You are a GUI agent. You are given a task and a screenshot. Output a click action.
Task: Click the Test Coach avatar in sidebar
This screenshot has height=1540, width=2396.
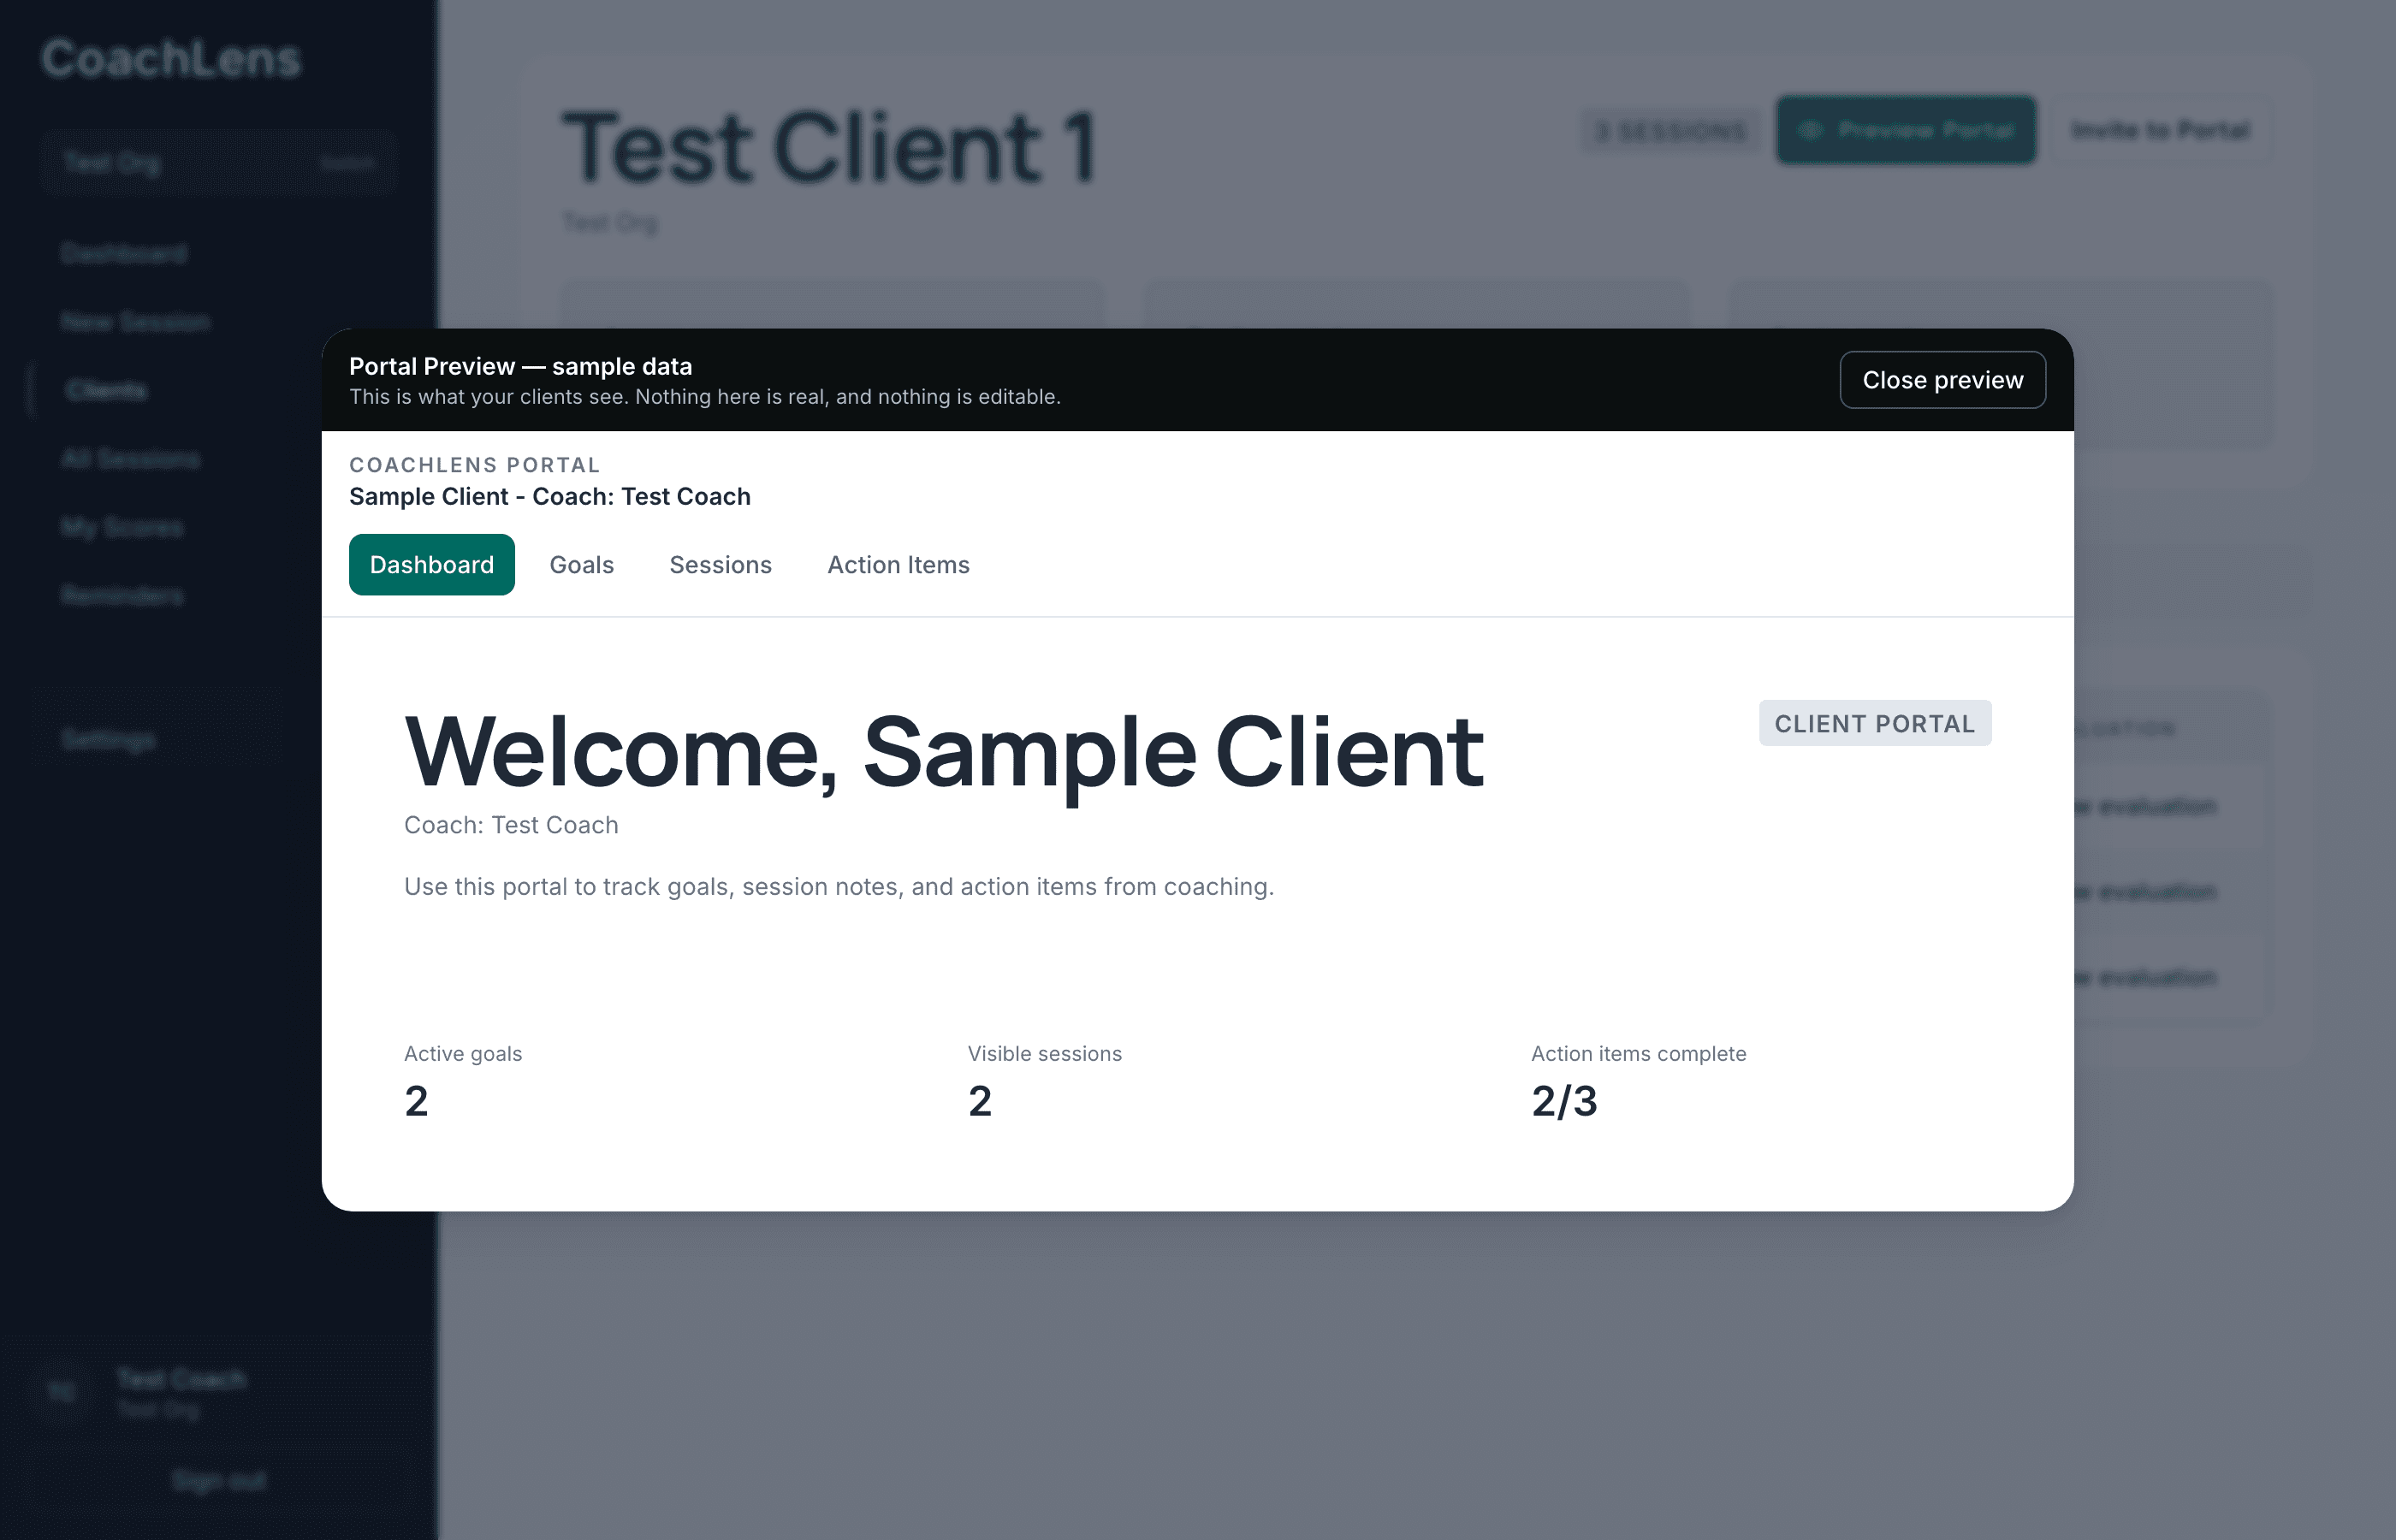click(62, 1391)
